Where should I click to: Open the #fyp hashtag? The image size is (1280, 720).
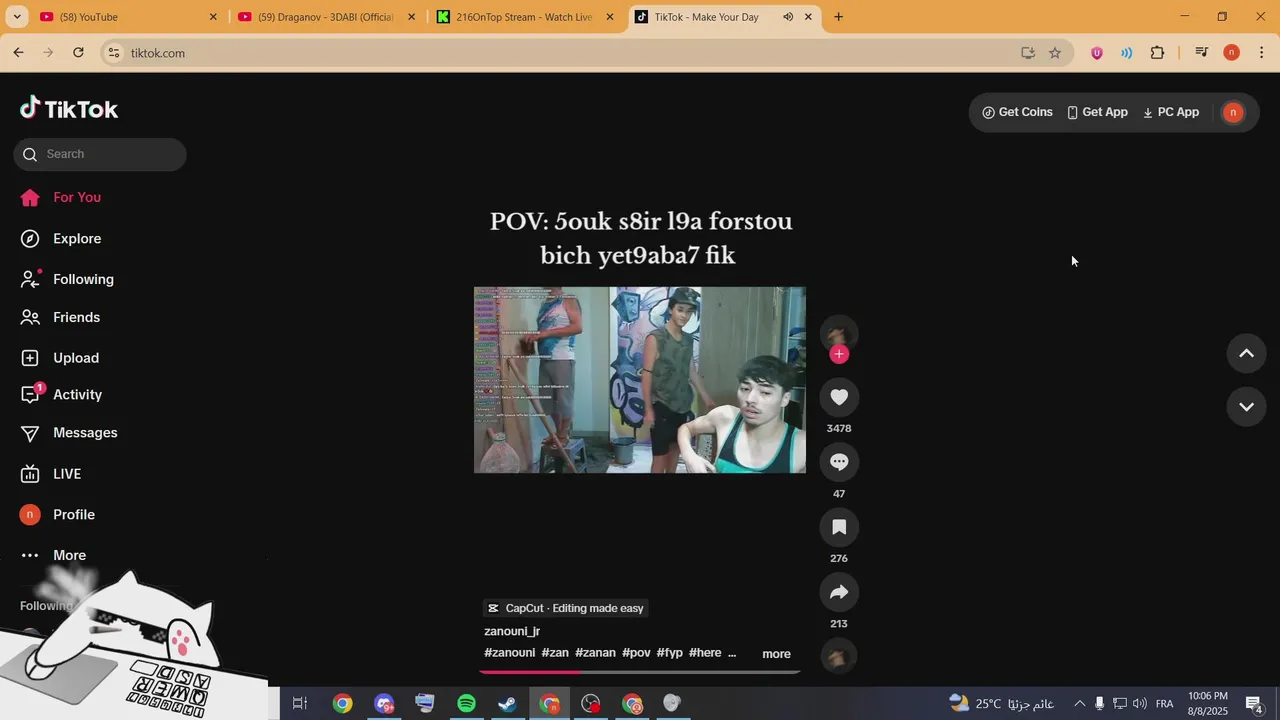pyautogui.click(x=670, y=653)
